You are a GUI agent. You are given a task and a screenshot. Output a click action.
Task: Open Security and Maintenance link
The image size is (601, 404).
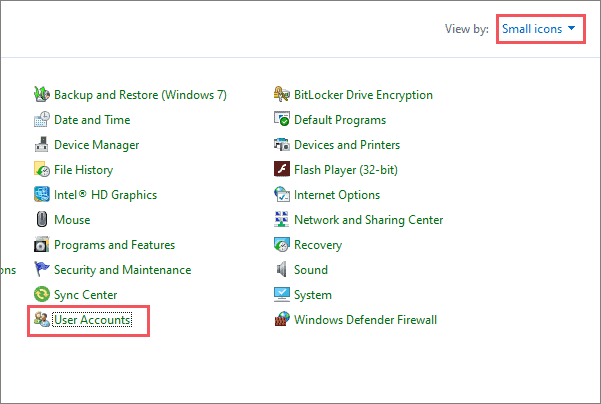pos(123,270)
